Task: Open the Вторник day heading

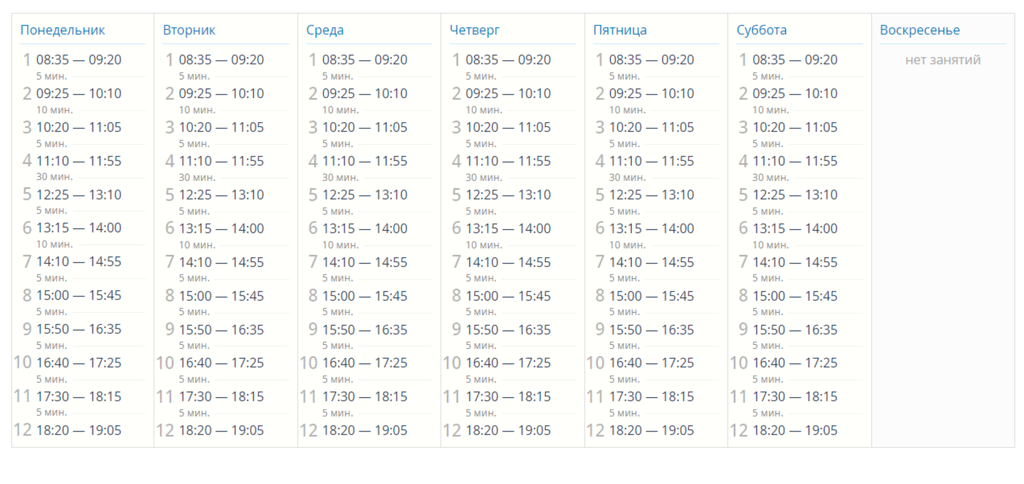Action: tap(189, 30)
